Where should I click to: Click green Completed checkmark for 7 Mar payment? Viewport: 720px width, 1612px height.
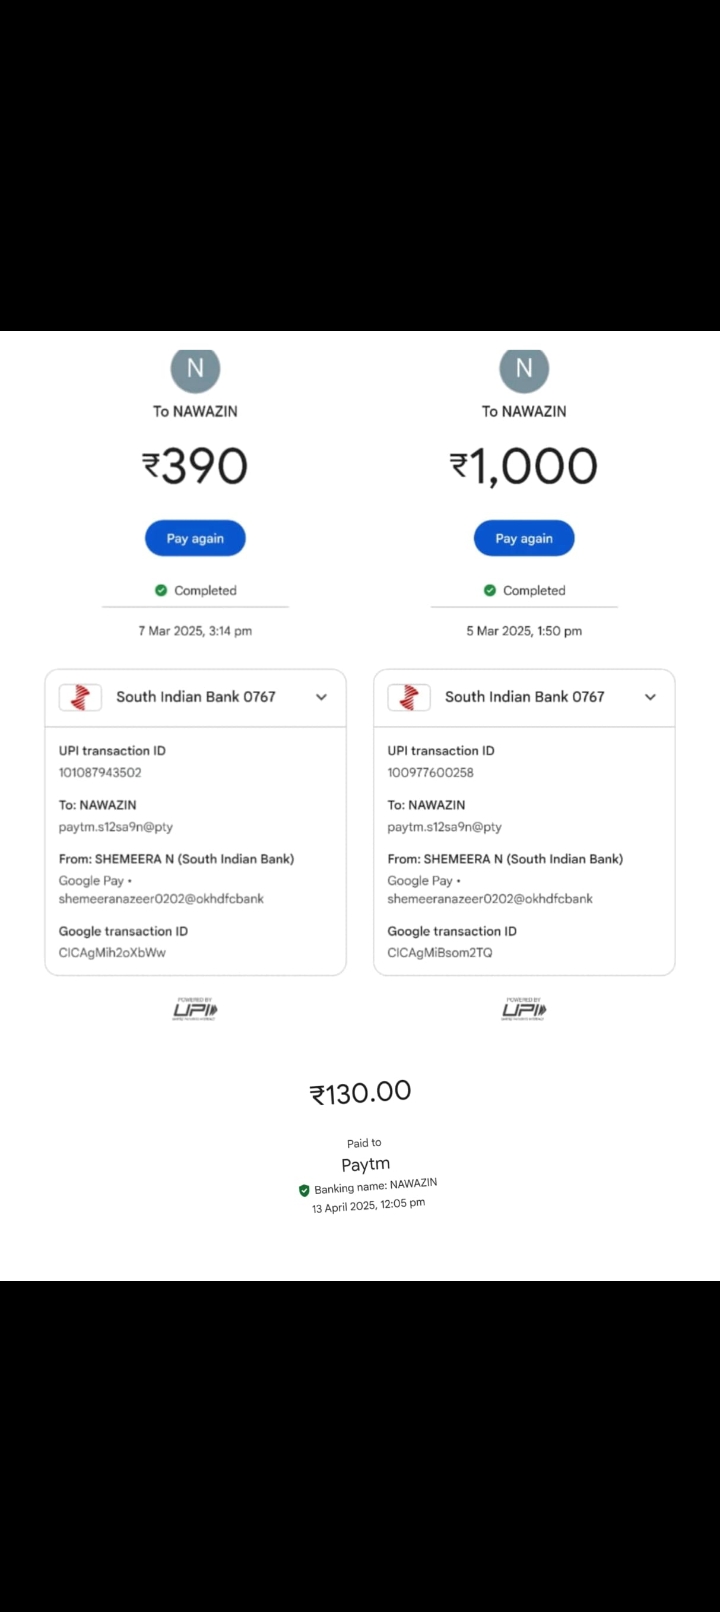point(161,590)
